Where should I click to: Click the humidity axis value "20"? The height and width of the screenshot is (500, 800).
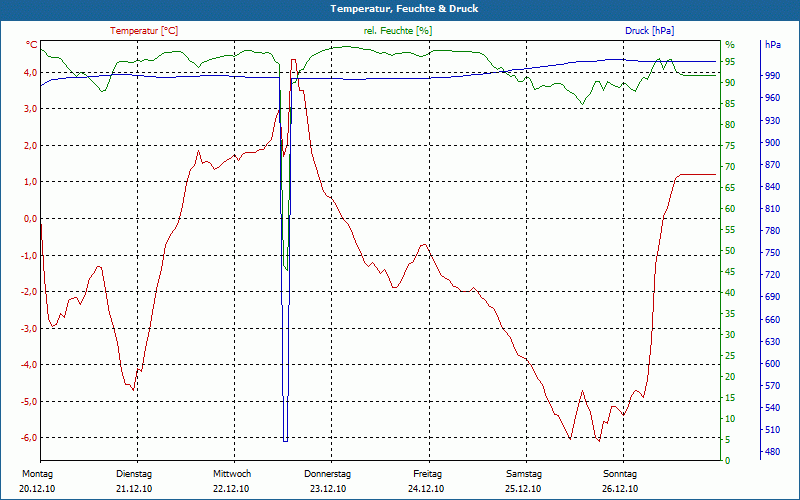coord(730,377)
